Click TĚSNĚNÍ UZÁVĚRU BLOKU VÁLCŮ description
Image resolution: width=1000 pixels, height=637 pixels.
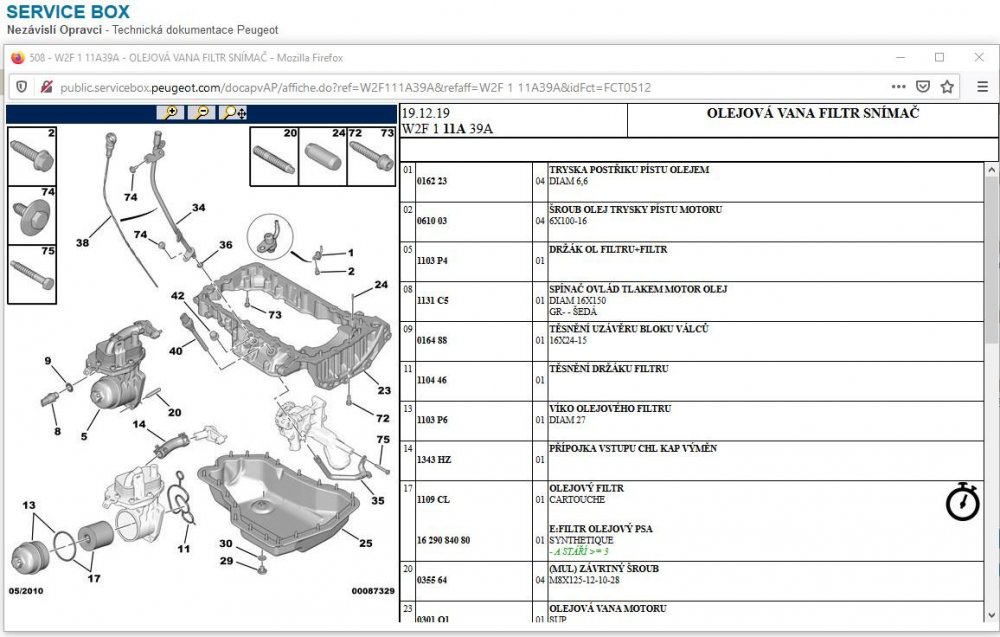pos(629,329)
